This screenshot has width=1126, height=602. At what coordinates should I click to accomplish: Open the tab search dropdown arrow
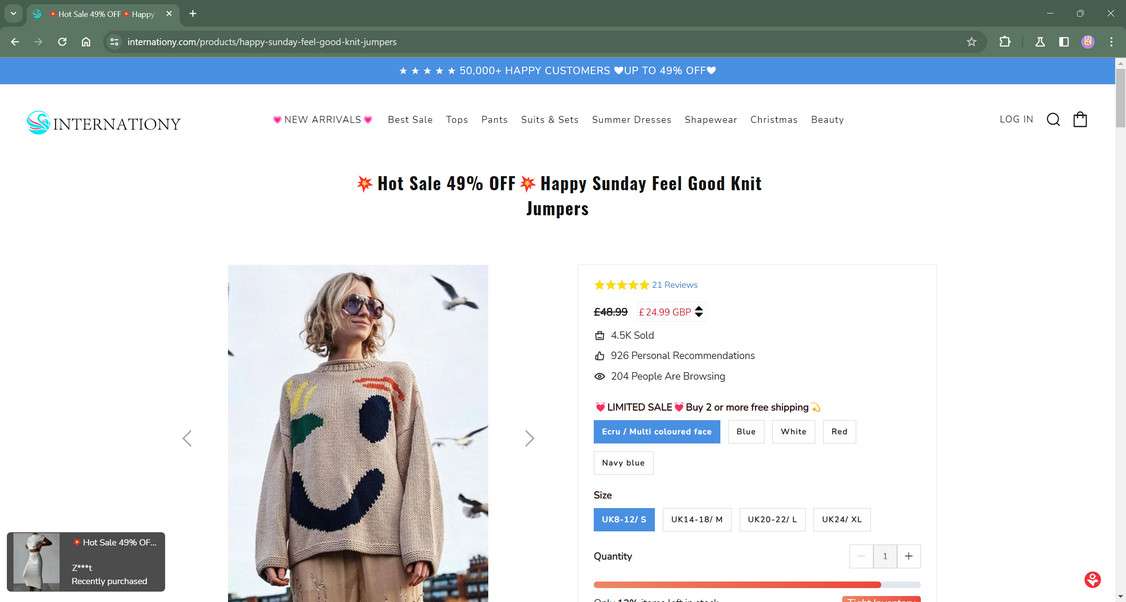click(13, 14)
